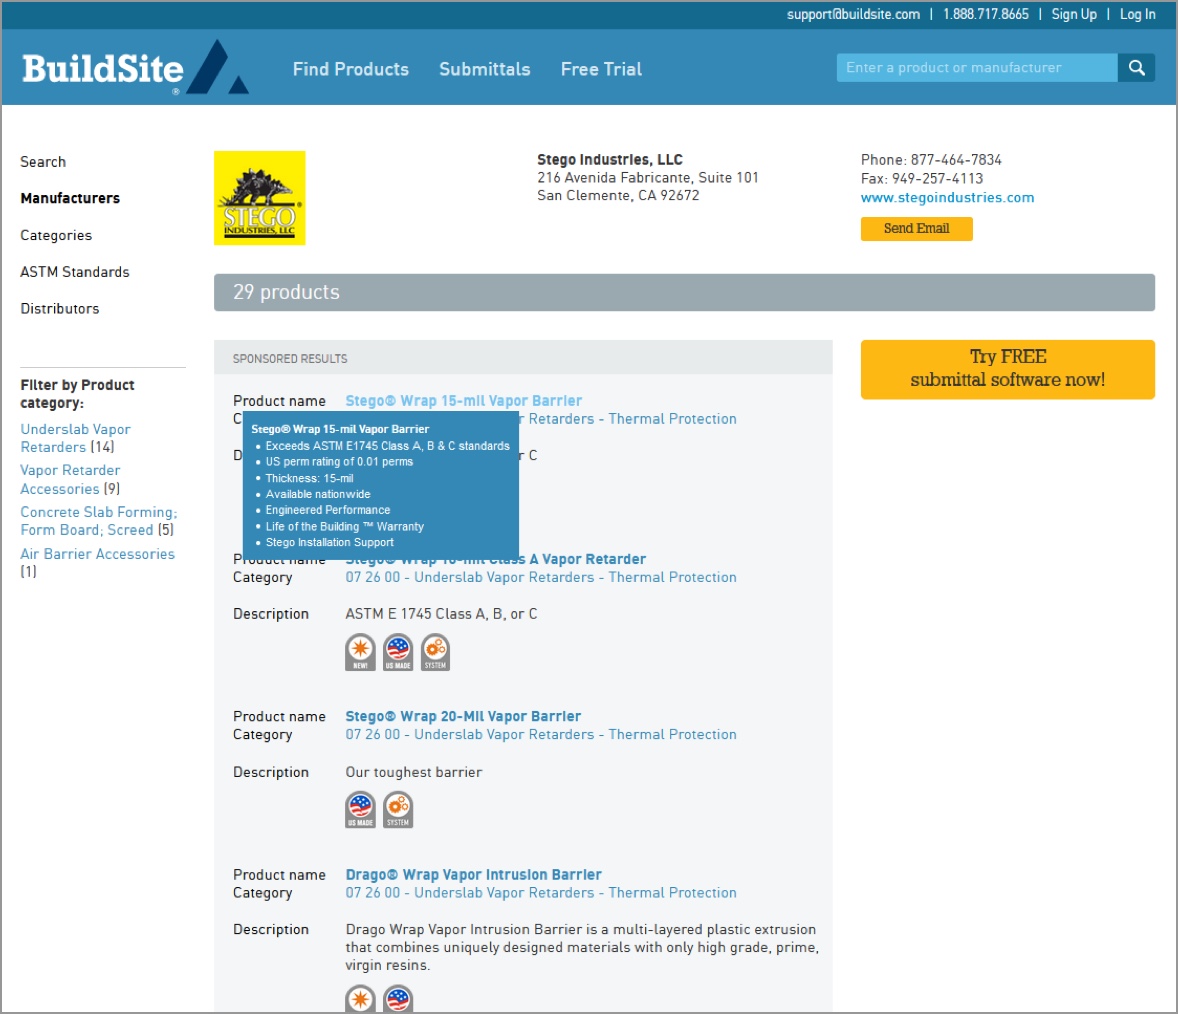
Task: Click the 1.888.717.8665 phone number
Action: (x=986, y=14)
